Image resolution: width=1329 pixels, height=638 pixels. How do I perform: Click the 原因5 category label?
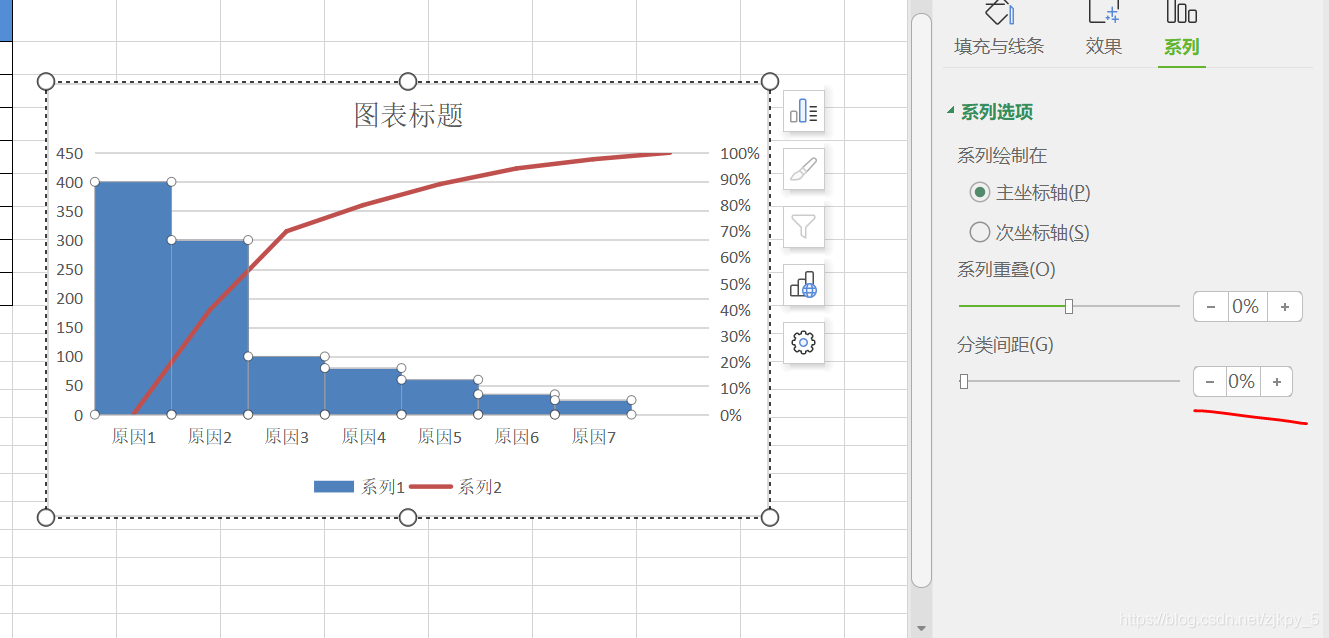click(x=440, y=437)
